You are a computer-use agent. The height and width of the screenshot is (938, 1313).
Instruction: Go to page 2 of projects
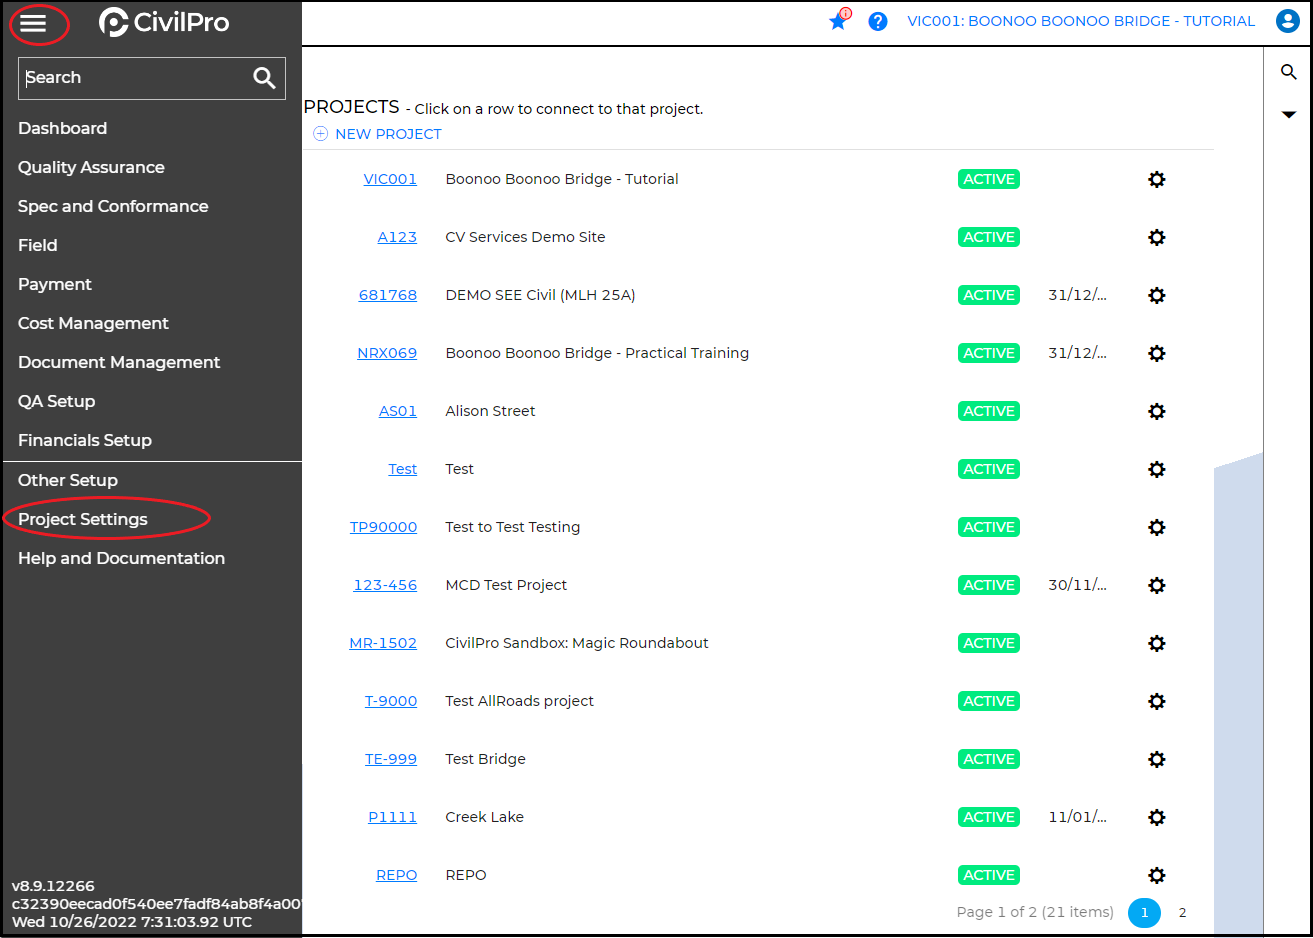click(1182, 912)
